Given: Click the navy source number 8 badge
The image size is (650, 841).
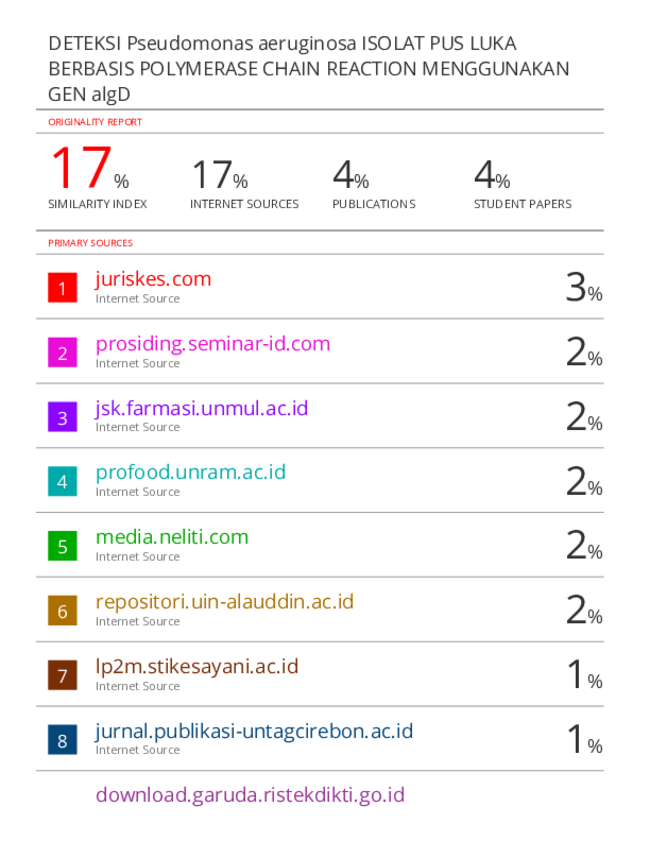Looking at the screenshot, I should pyautogui.click(x=62, y=740).
